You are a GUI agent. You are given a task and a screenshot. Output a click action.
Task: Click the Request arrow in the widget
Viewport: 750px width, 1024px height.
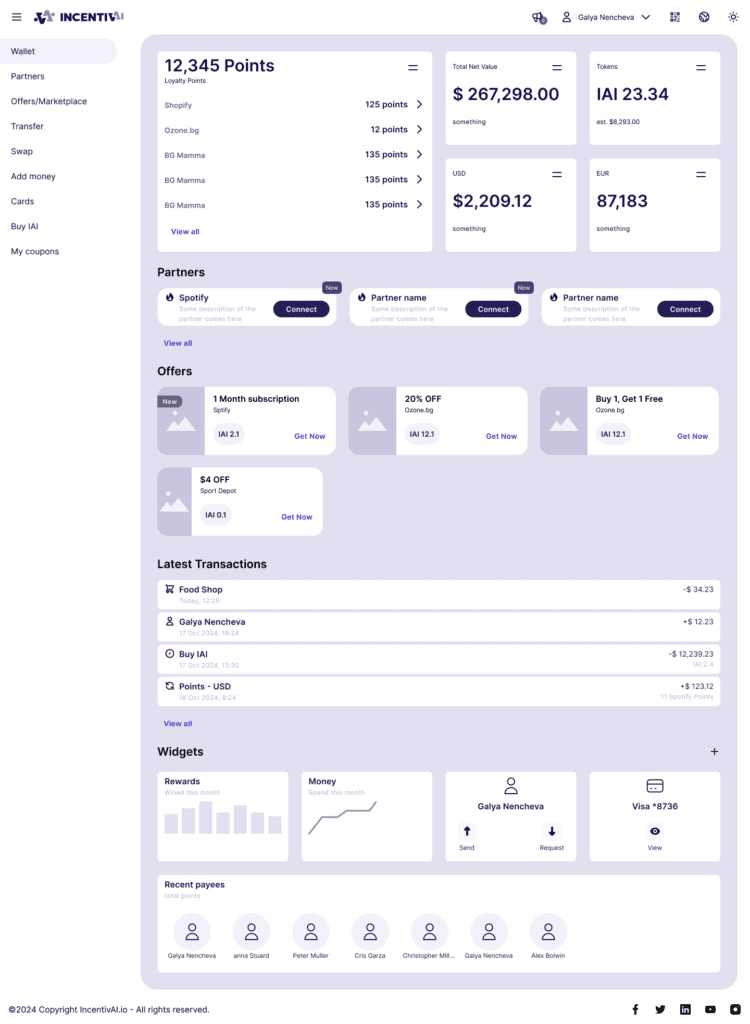552,831
